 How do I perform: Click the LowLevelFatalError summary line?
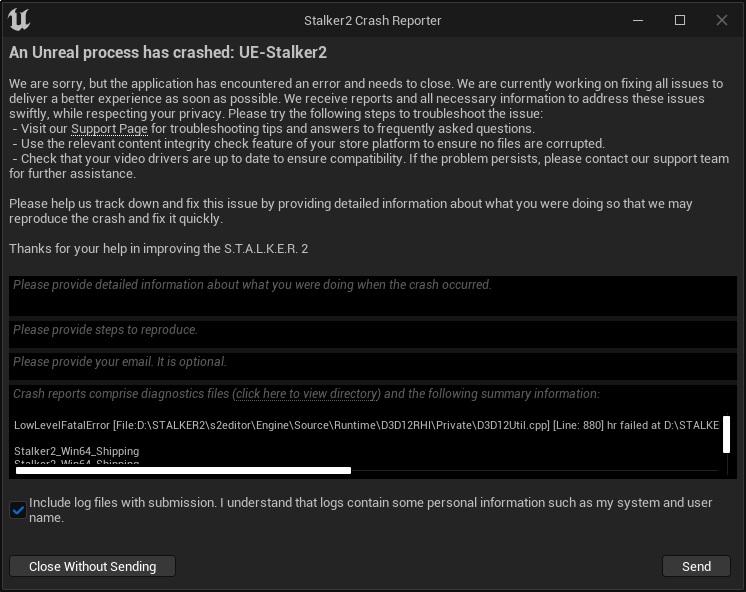[366, 425]
